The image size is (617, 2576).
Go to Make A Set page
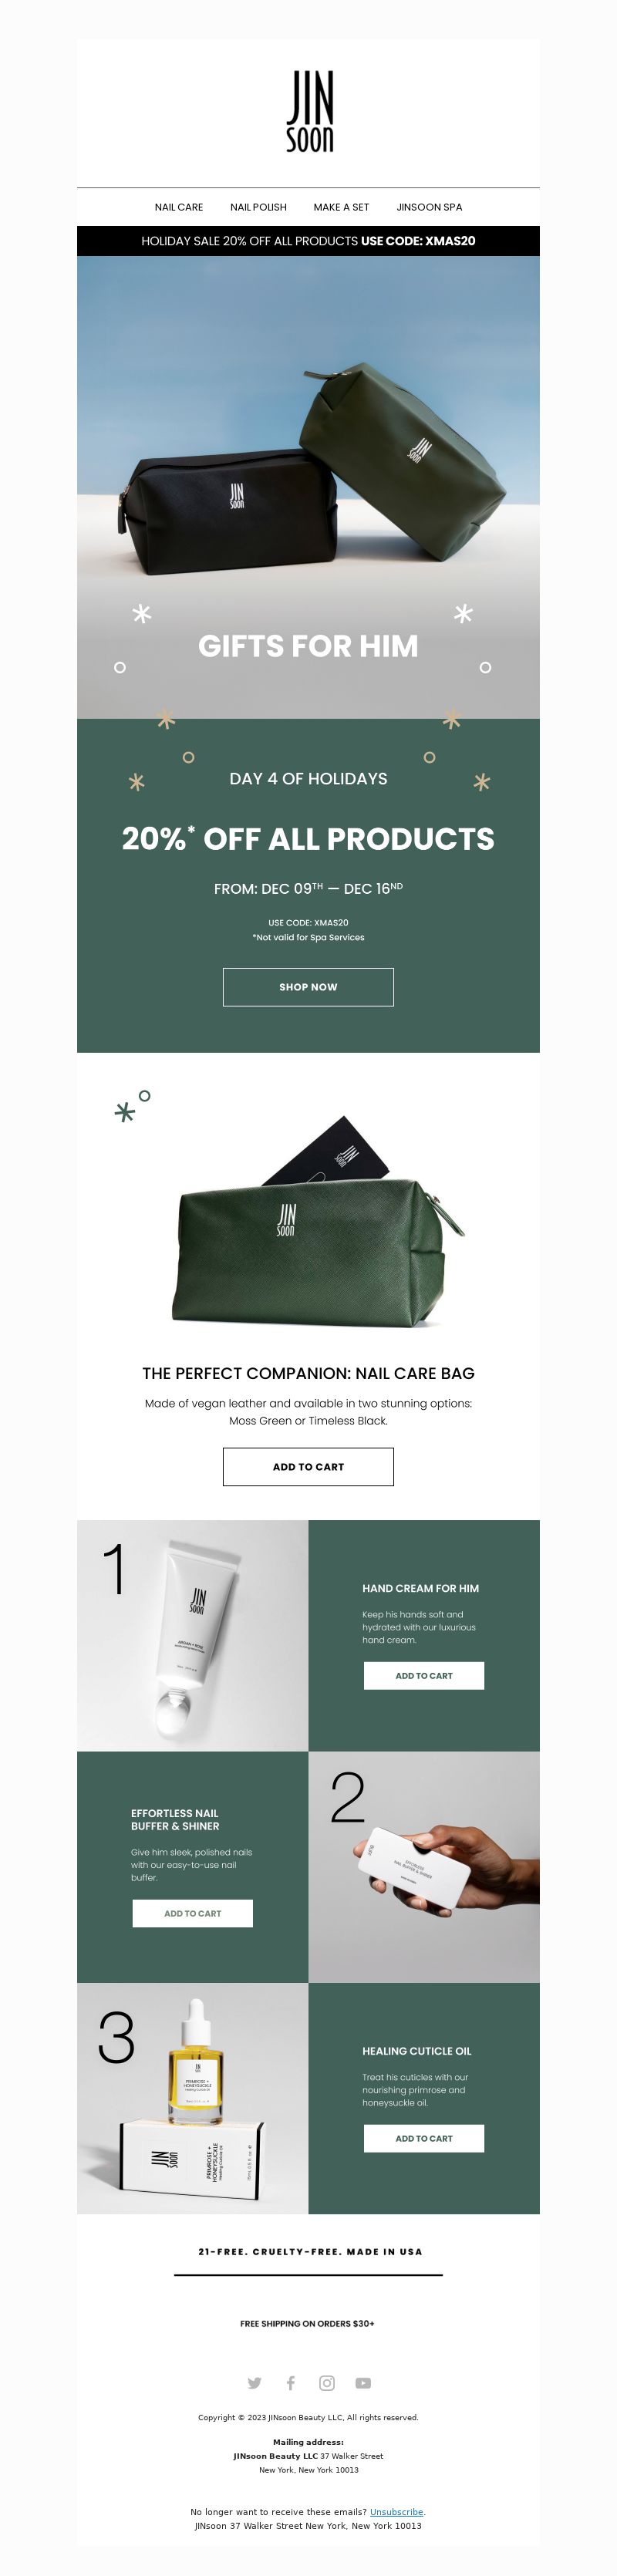pyautogui.click(x=341, y=207)
